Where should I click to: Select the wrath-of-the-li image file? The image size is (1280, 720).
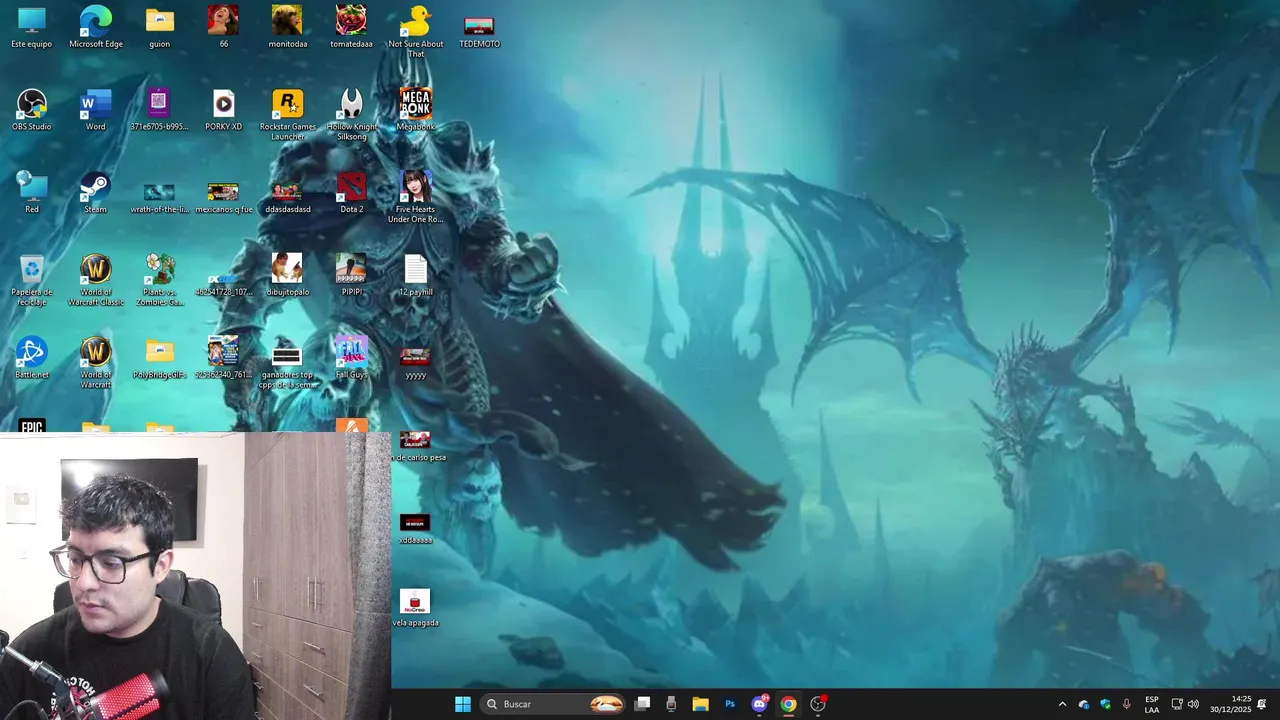click(159, 197)
